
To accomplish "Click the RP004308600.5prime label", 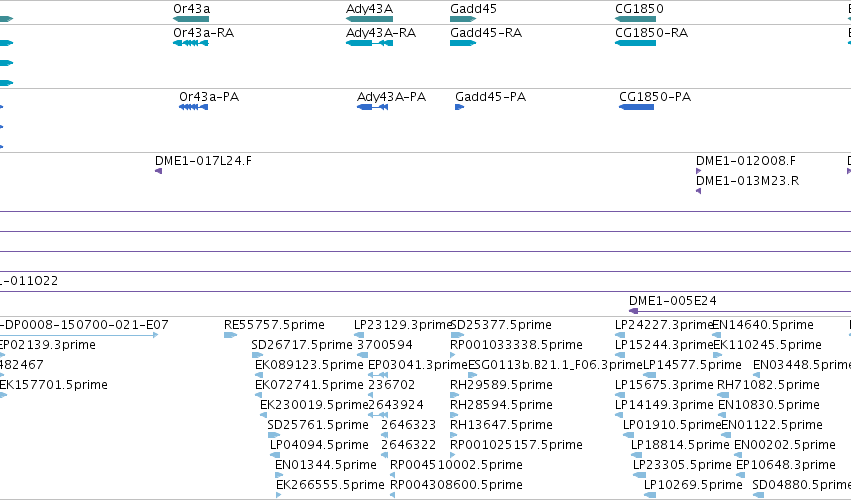I will [x=456, y=485].
